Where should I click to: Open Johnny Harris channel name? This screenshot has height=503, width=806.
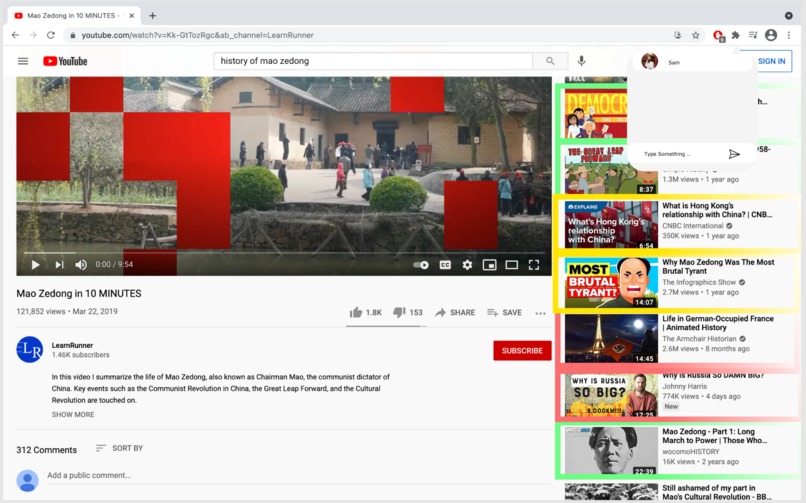[x=684, y=386]
